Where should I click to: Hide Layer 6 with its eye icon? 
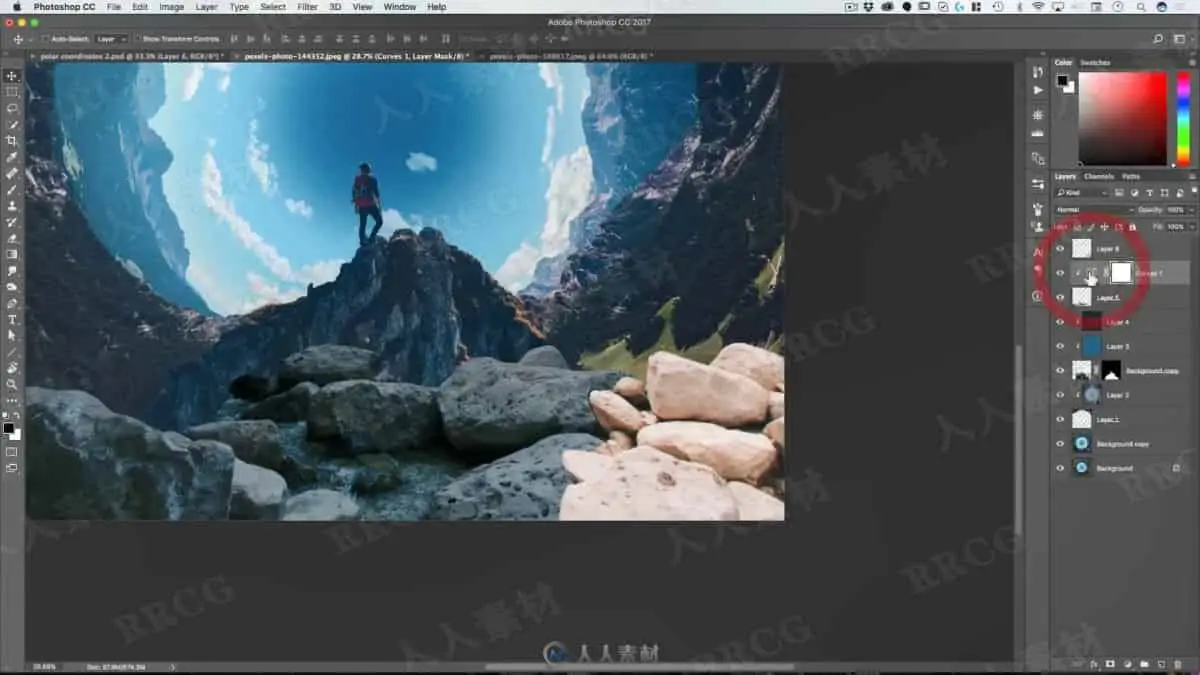(1060, 248)
